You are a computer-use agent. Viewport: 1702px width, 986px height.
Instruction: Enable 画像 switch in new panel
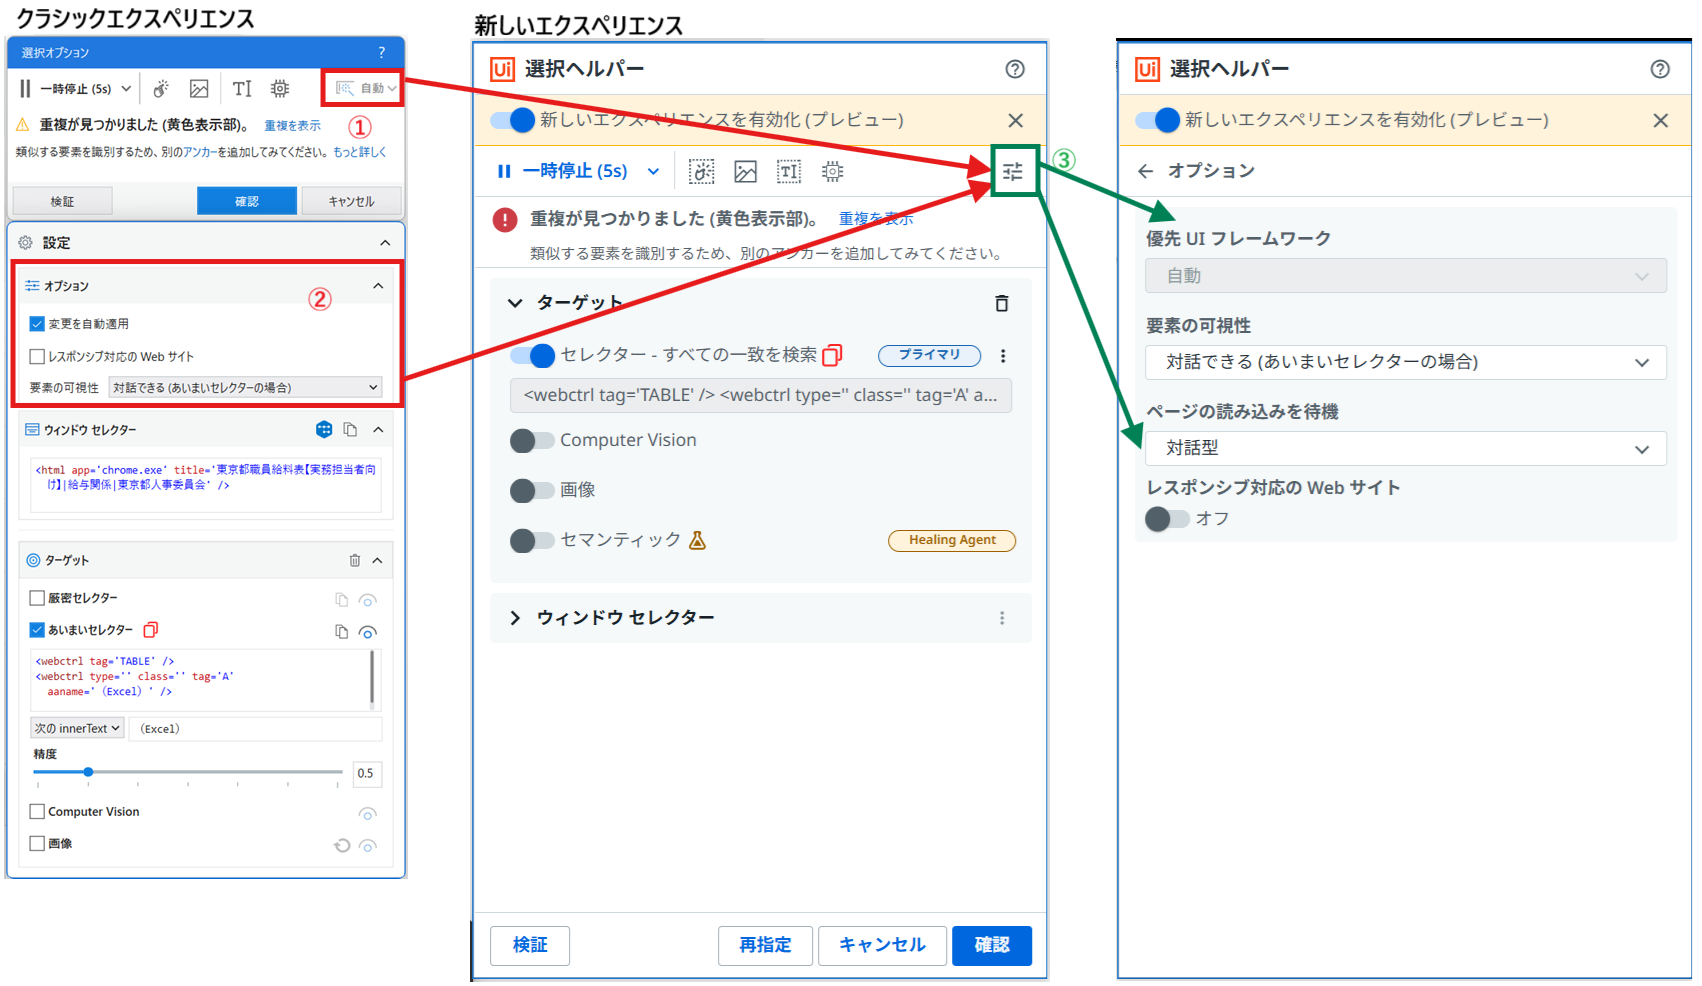(532, 490)
